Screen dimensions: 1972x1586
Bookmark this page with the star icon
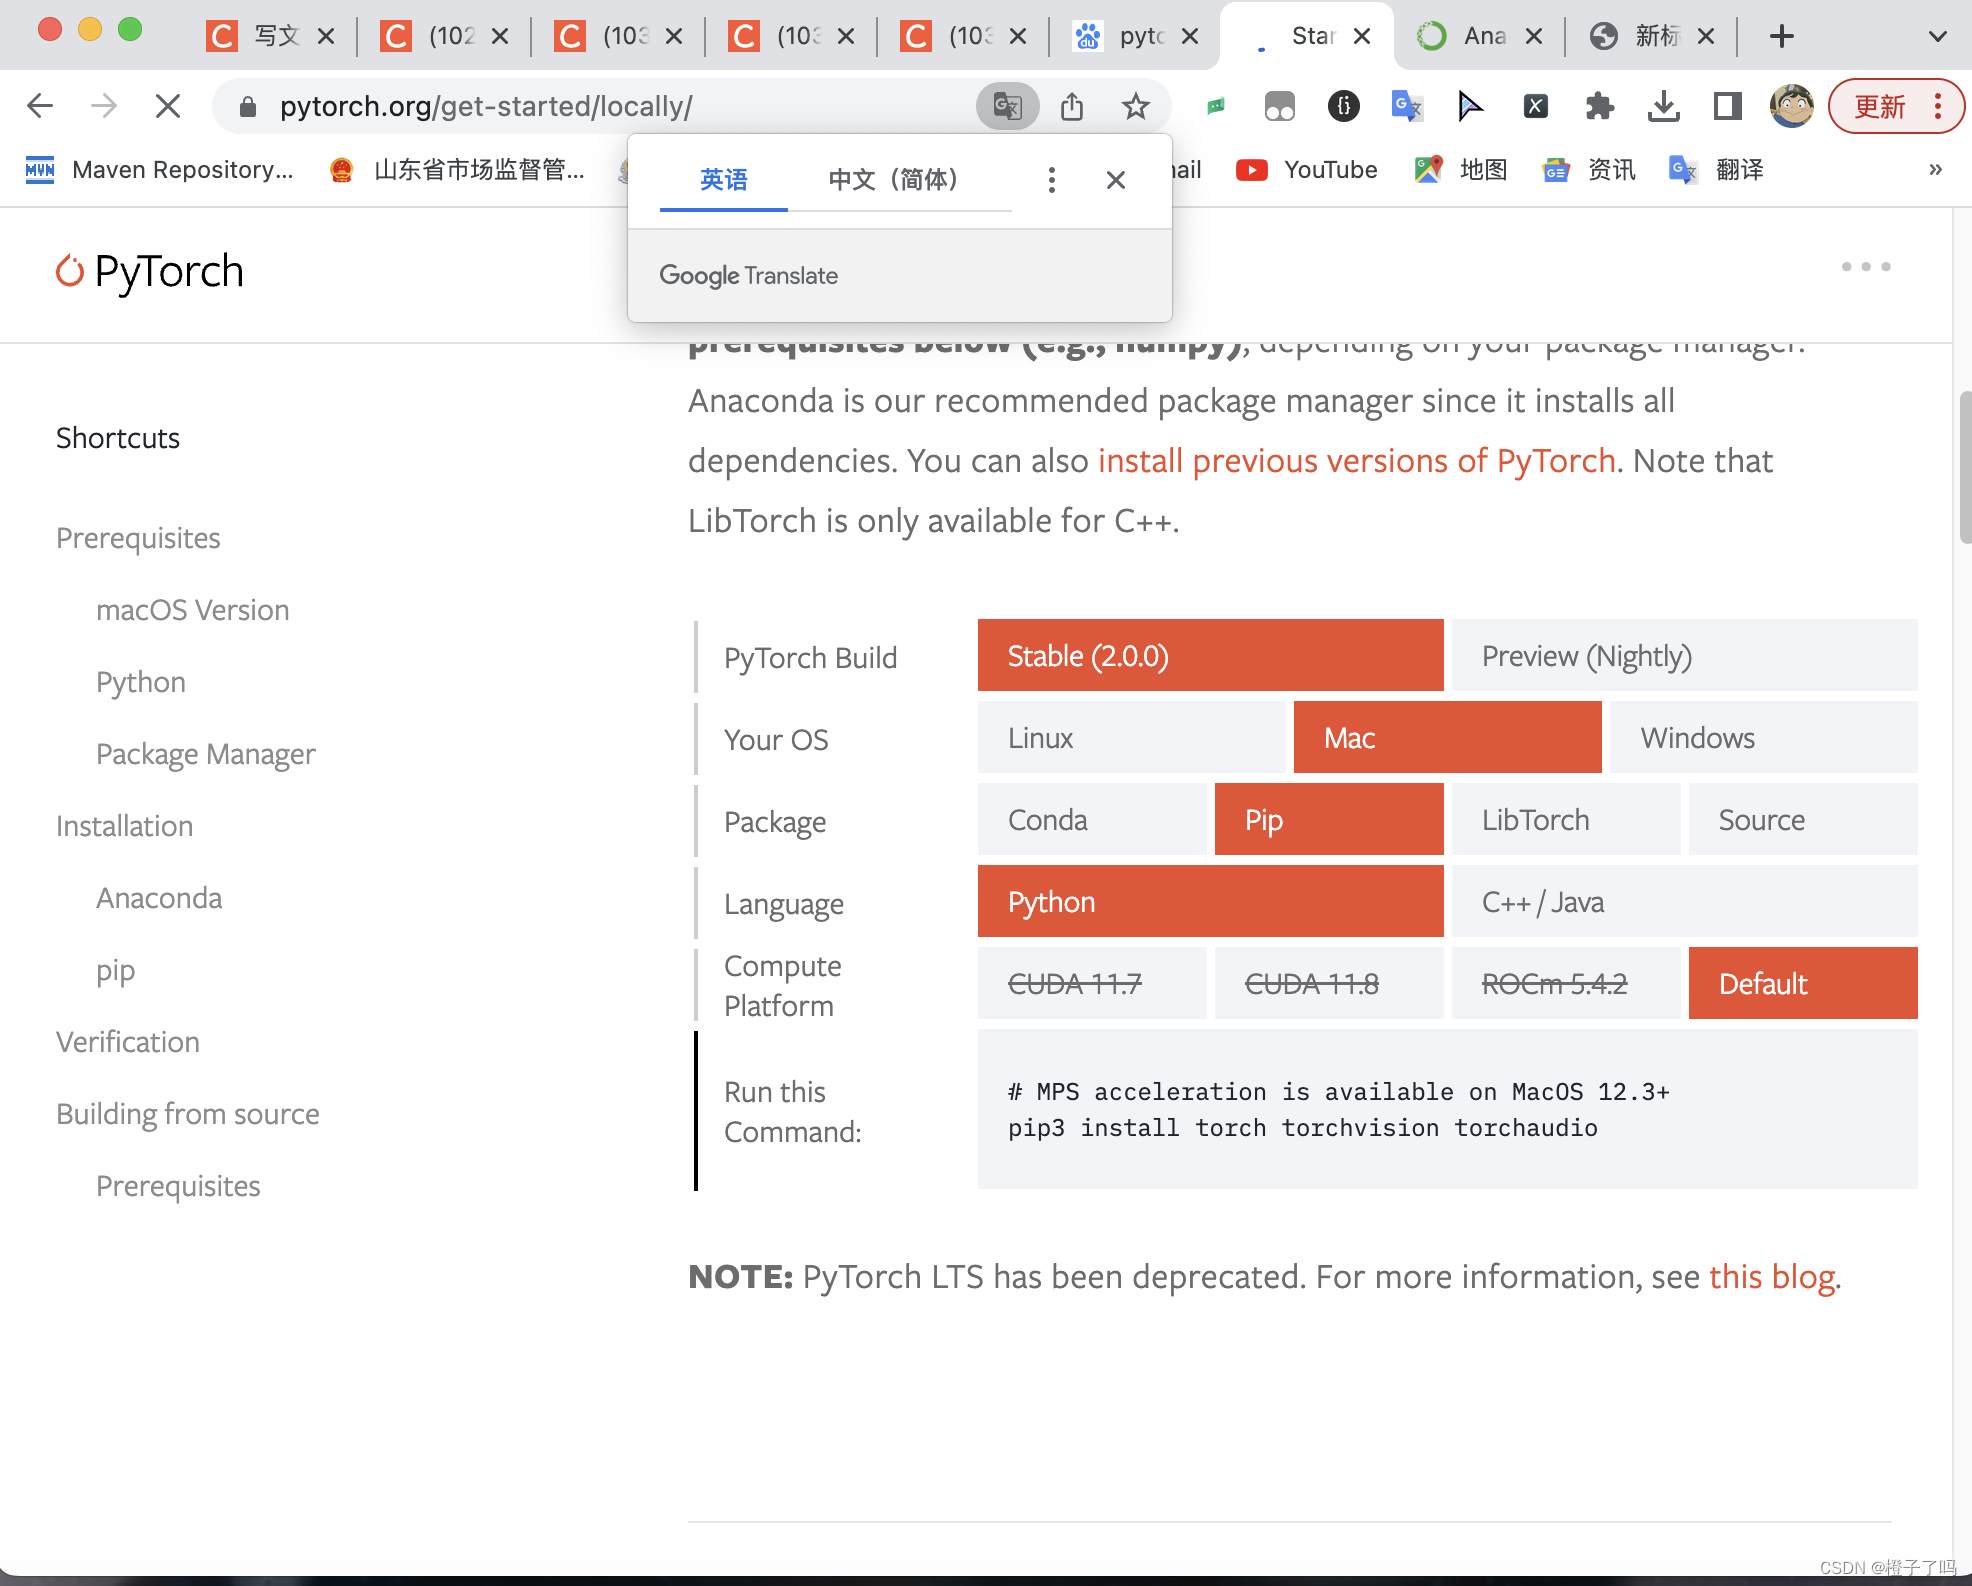tap(1135, 106)
